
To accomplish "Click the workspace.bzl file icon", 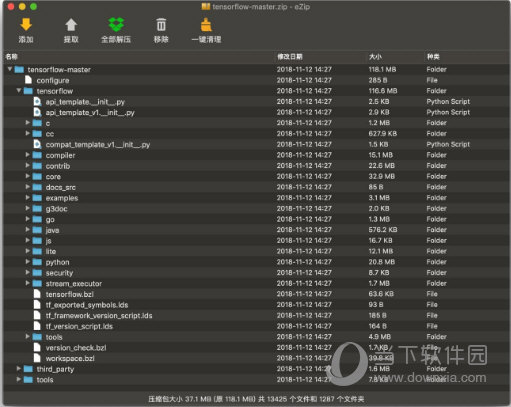I will 37,358.
